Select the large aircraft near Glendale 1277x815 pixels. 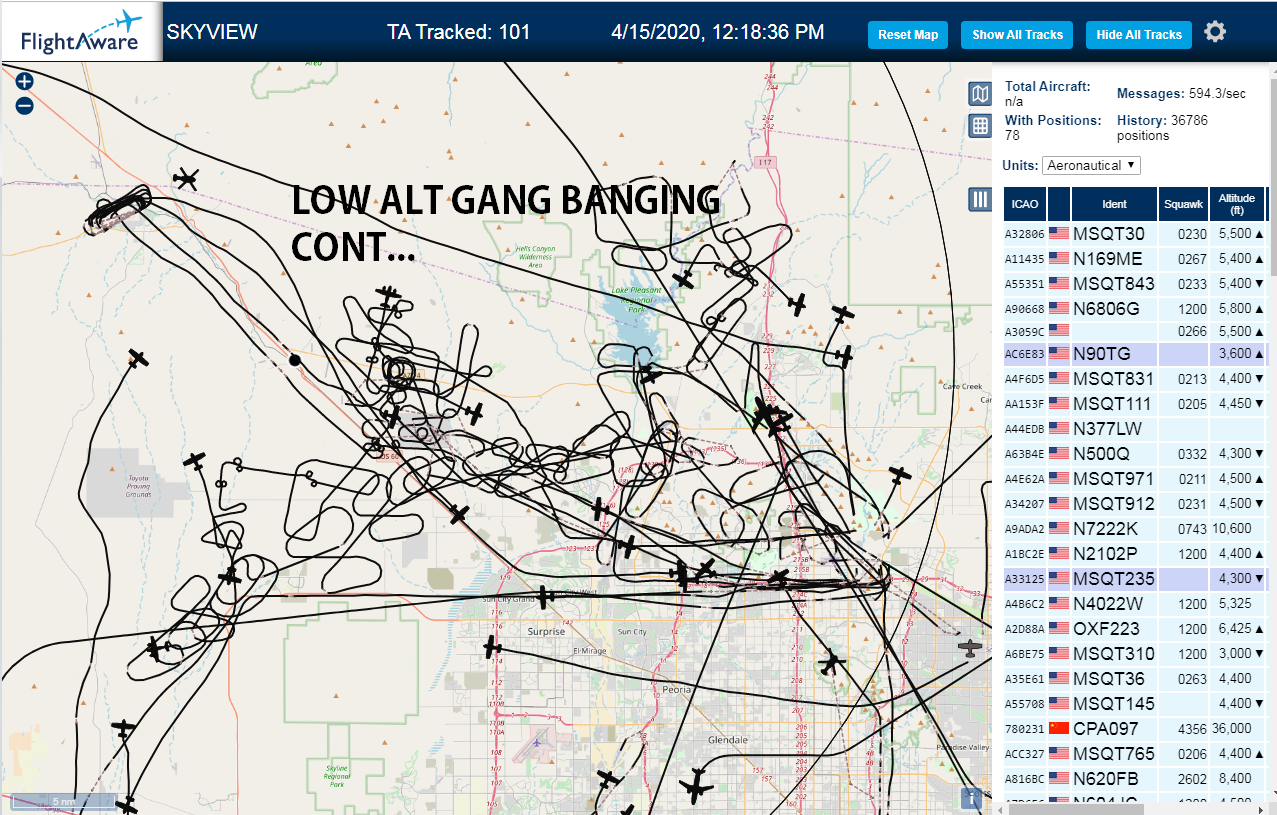[x=697, y=786]
